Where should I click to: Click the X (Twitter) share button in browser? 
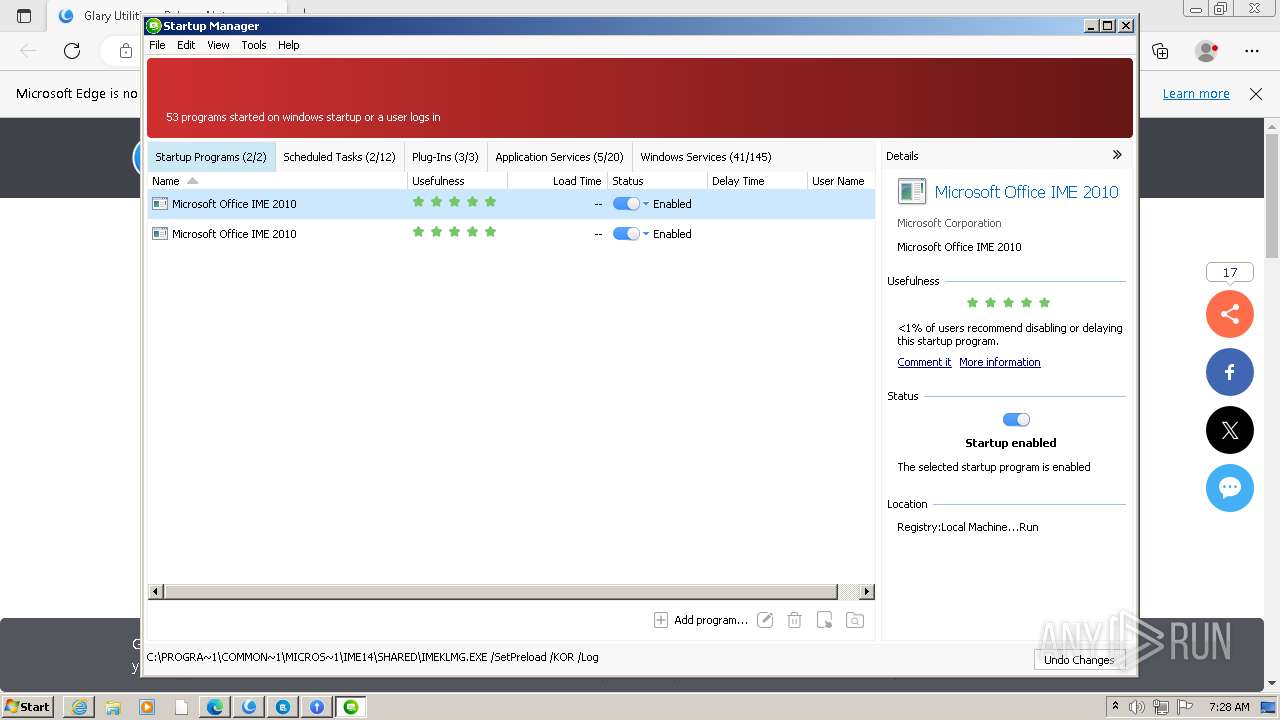click(1230, 431)
